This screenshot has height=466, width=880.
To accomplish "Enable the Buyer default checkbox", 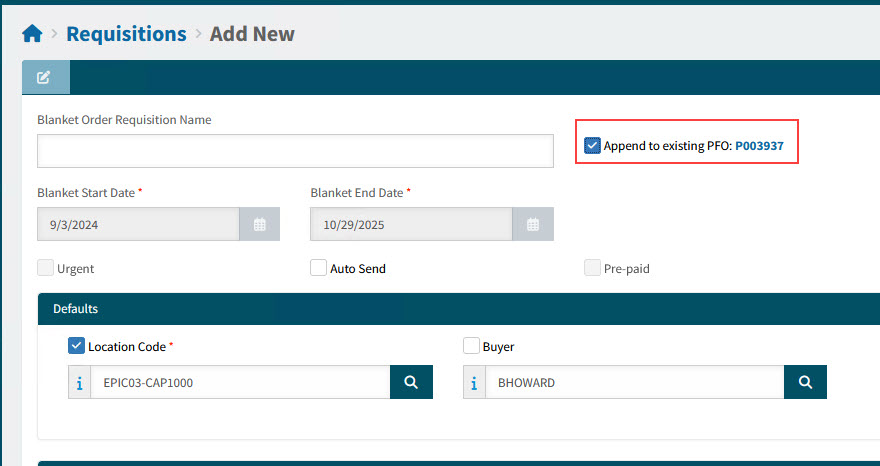I will [471, 346].
